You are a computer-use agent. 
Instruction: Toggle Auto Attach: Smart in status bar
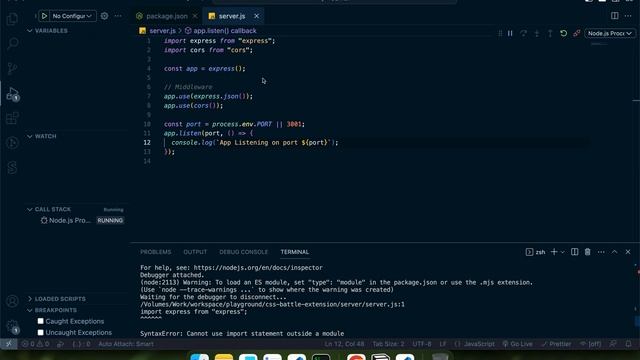pyautogui.click(x=126, y=344)
